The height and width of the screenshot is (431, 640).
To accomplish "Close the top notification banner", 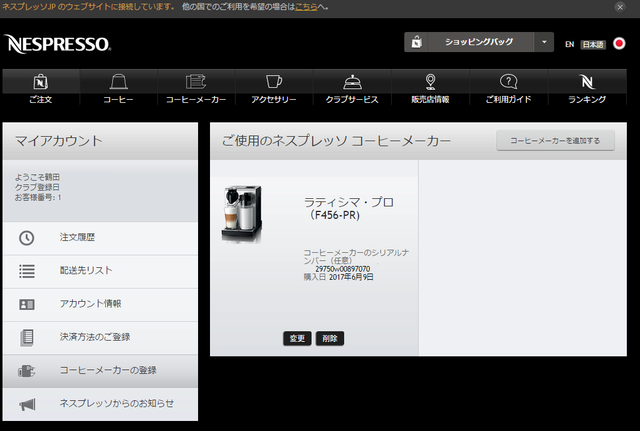I will (x=620, y=7).
